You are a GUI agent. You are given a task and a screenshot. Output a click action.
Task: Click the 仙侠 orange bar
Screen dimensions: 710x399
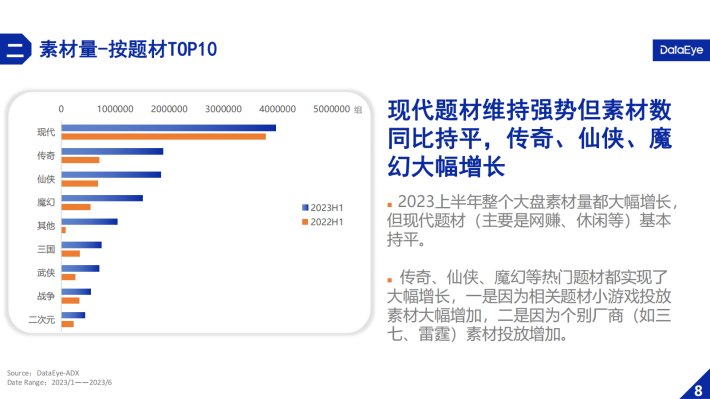(80, 183)
